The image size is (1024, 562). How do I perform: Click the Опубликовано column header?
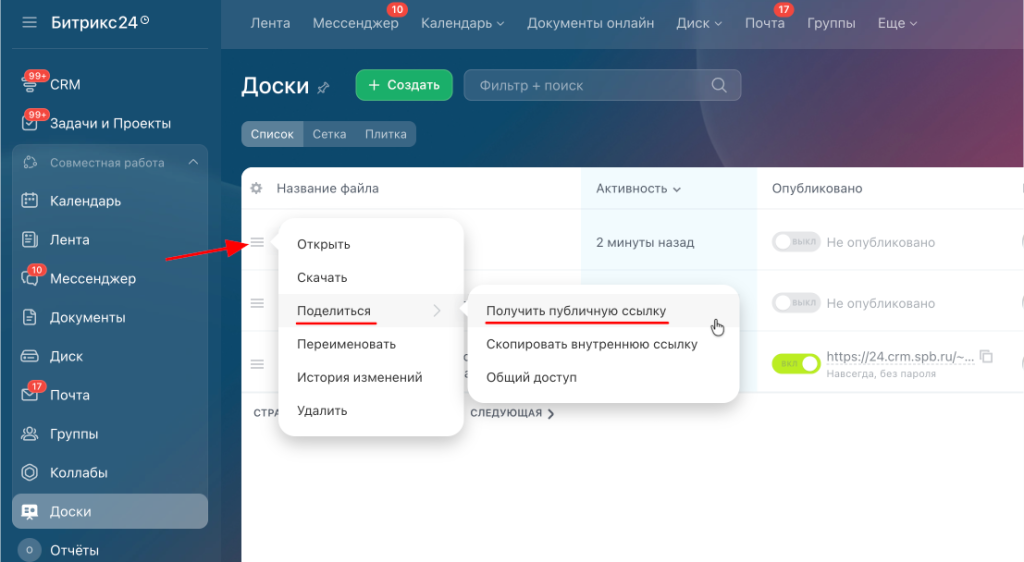click(x=817, y=188)
